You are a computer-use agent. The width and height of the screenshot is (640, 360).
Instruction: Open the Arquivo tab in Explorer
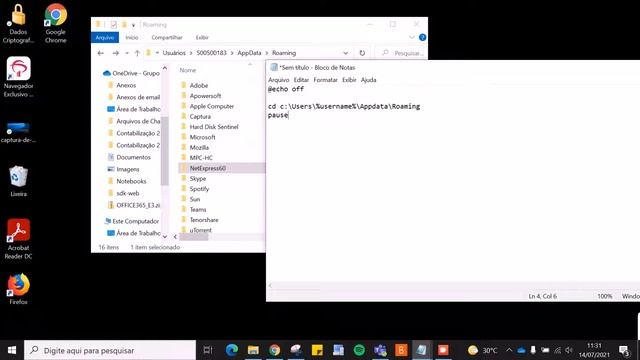click(x=105, y=37)
